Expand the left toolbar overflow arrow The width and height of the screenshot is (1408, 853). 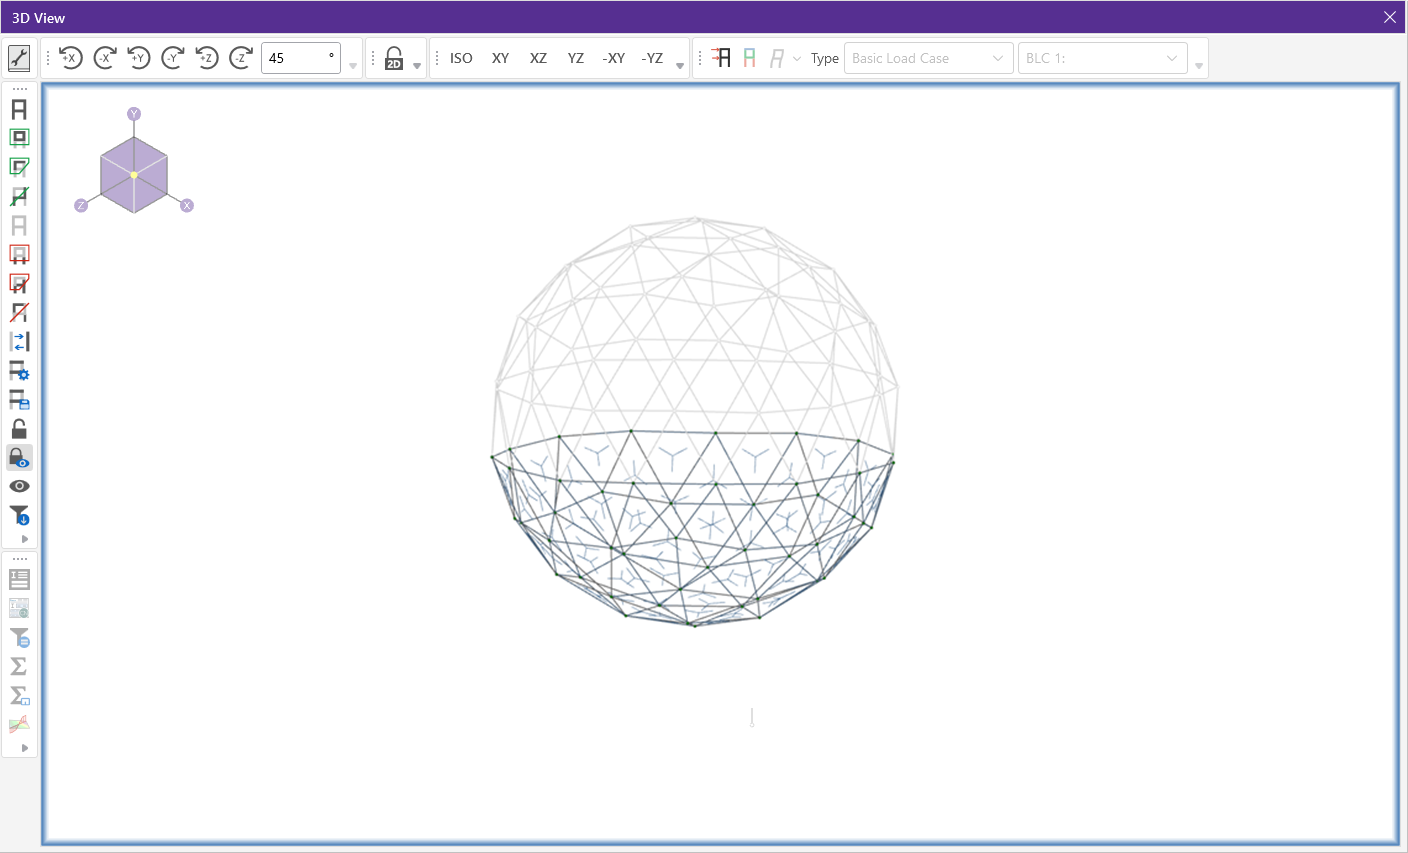(25, 539)
